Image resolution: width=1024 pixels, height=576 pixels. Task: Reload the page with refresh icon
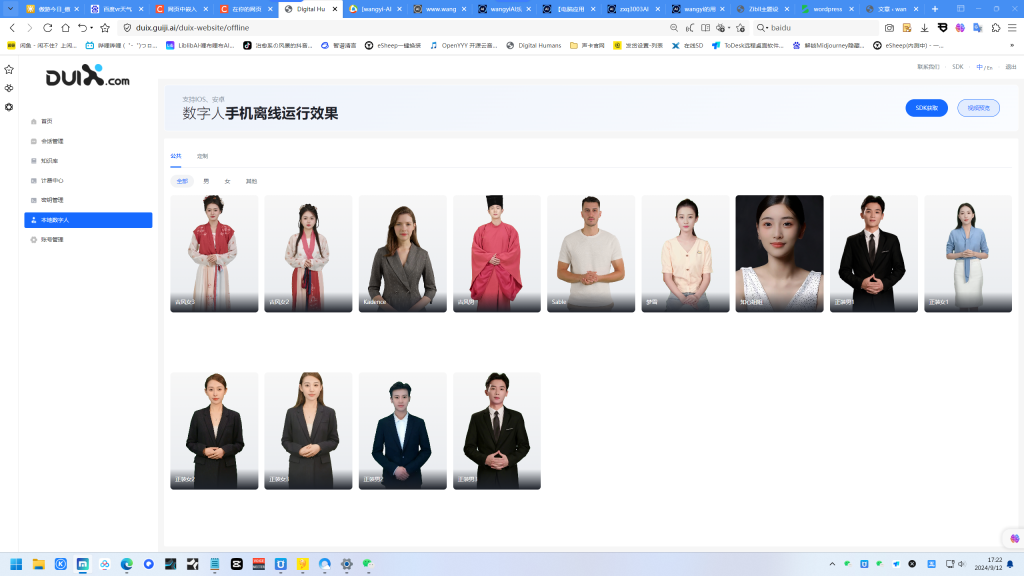tap(47, 28)
